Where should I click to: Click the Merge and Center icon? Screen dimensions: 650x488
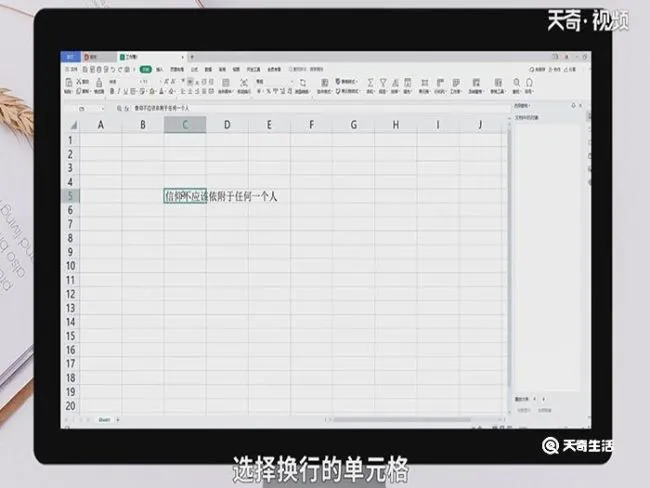tap(226, 83)
